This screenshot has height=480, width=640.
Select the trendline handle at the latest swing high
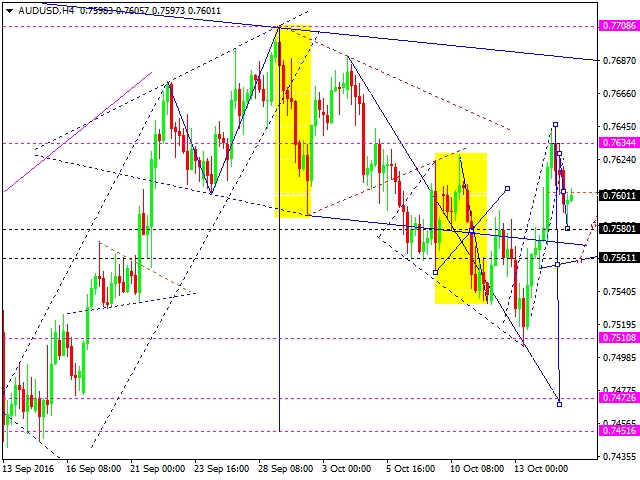556,124
